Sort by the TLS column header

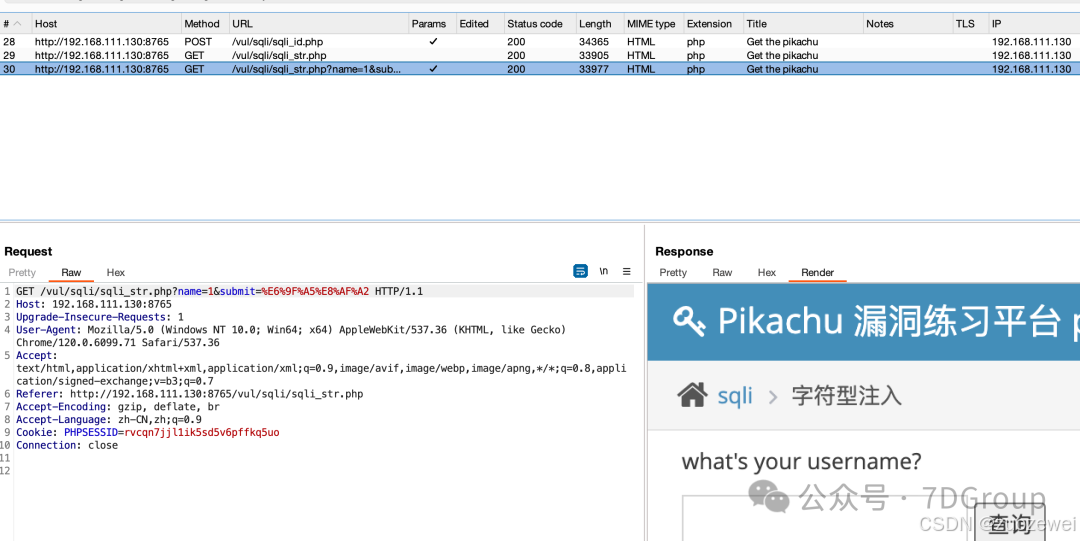point(970,23)
